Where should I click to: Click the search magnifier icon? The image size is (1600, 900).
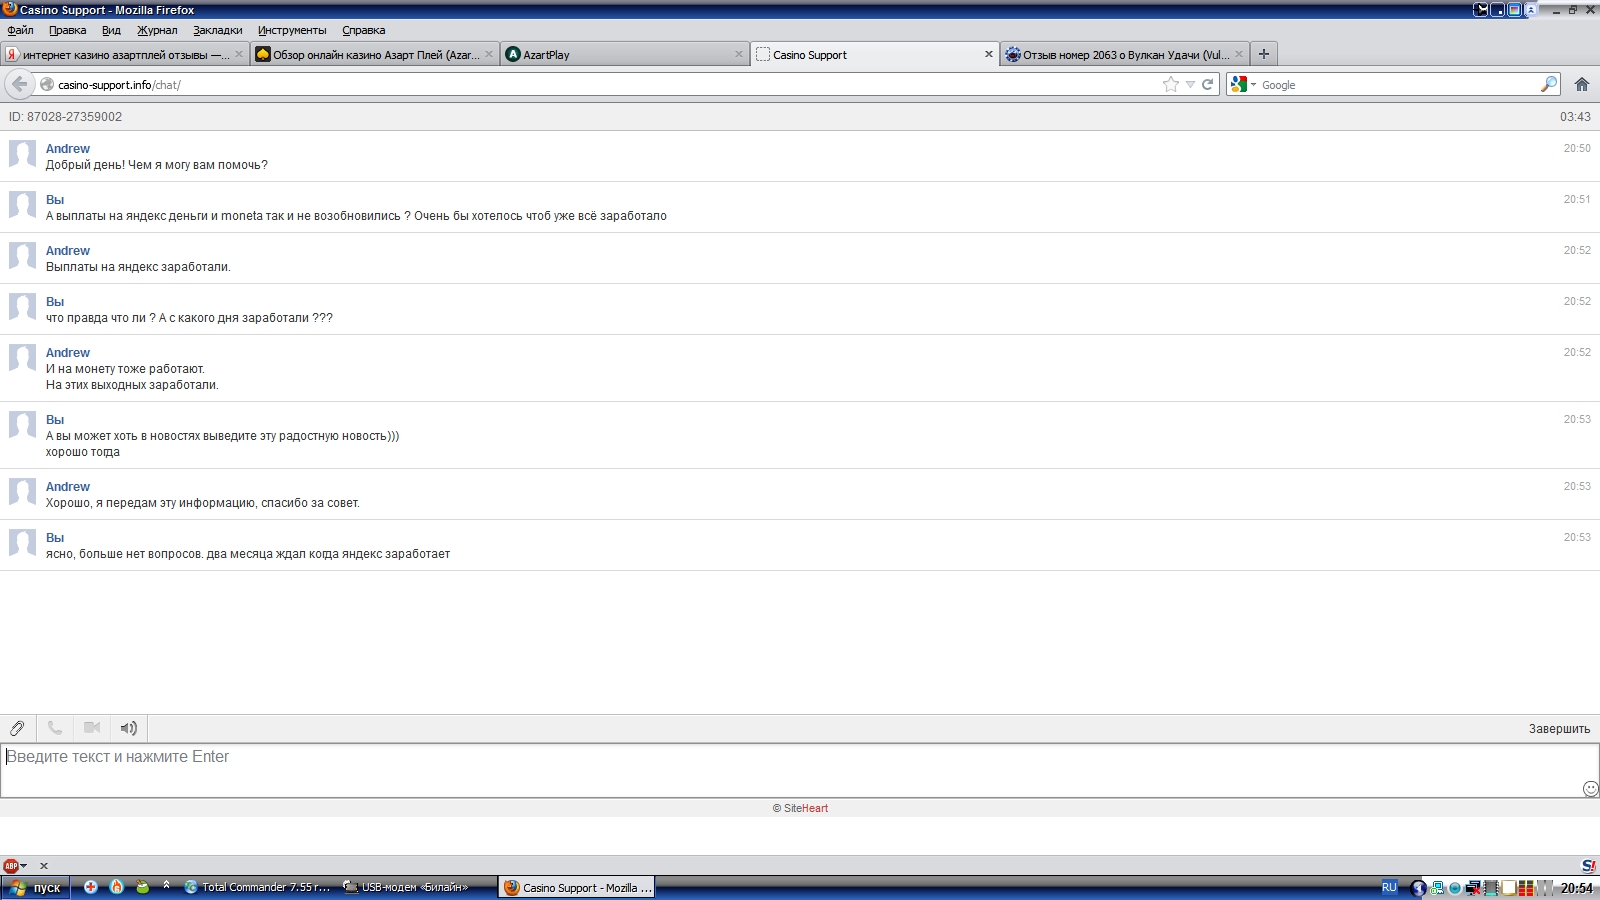coord(1548,84)
